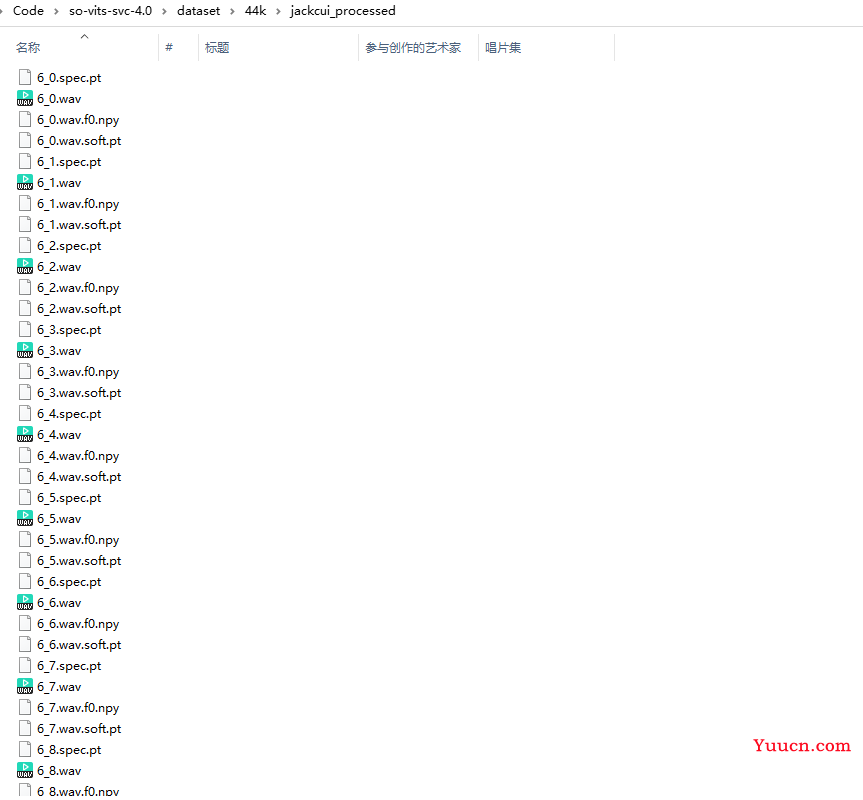Click the 6_5.wav audio file icon
This screenshot has width=863, height=800.
click(x=25, y=519)
